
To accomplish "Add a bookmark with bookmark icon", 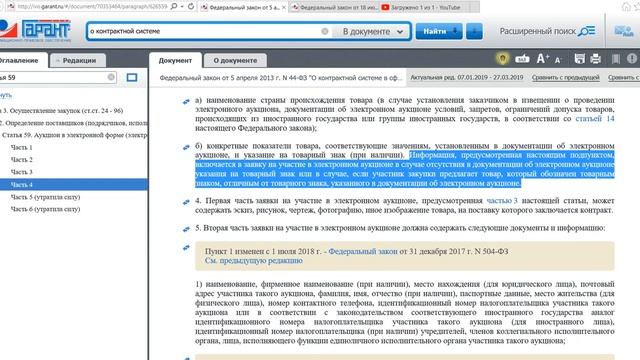I will point(616,59).
